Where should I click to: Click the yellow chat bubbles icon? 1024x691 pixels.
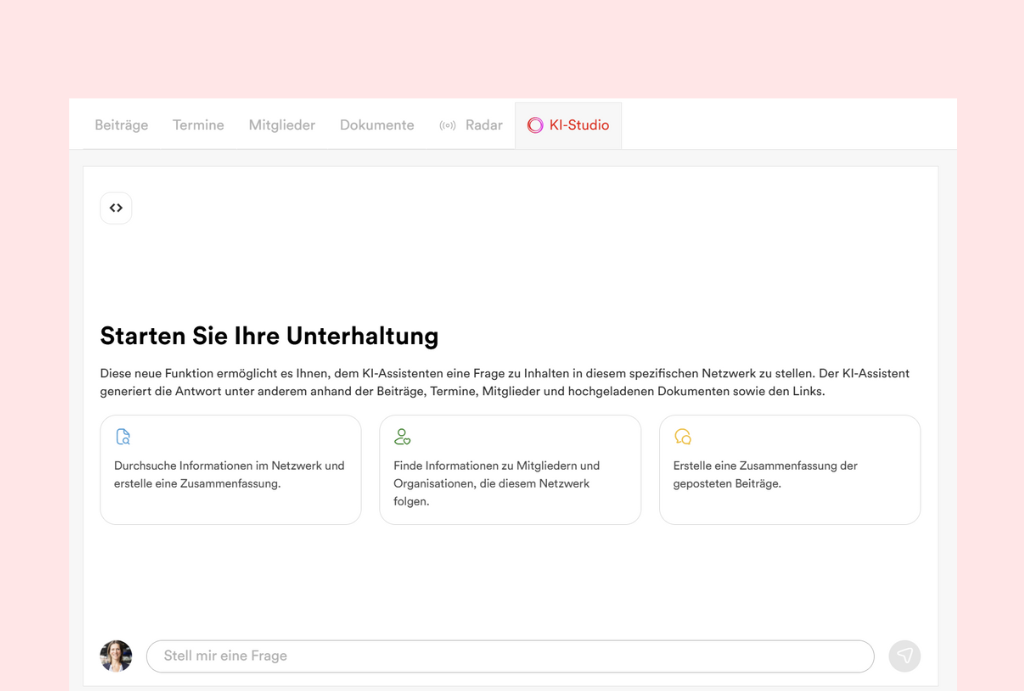[x=683, y=437]
